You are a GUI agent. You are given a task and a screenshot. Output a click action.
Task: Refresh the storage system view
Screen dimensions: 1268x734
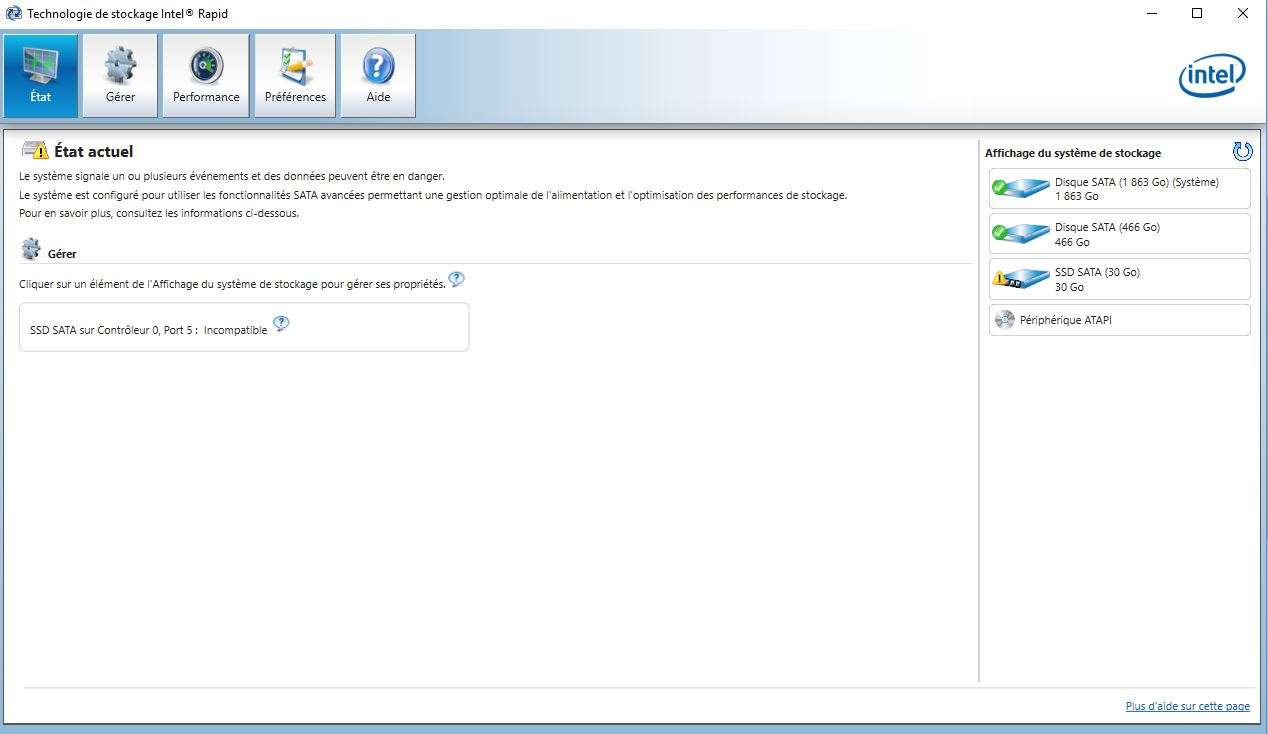coord(1242,151)
